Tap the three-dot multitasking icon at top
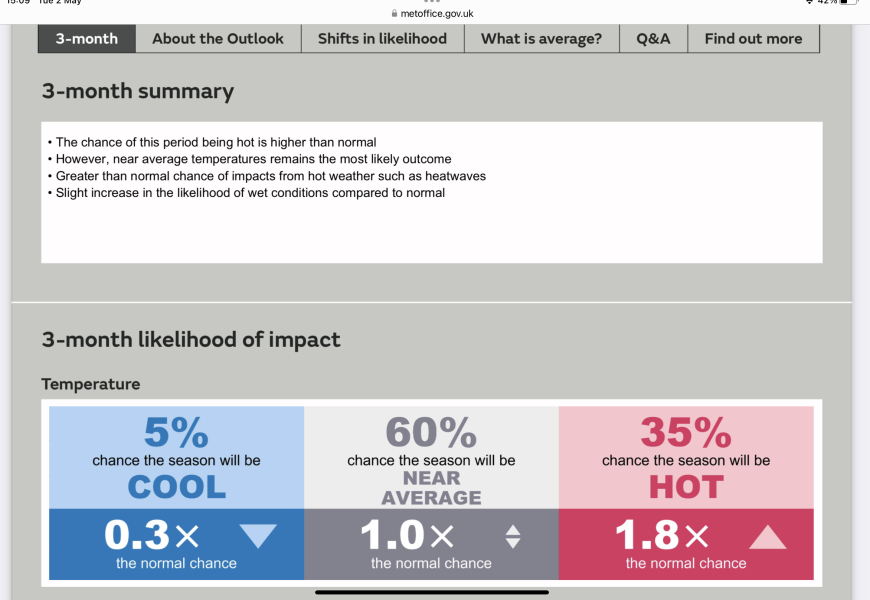Screen dimensions: 870x600 pyautogui.click(x=432, y=2)
